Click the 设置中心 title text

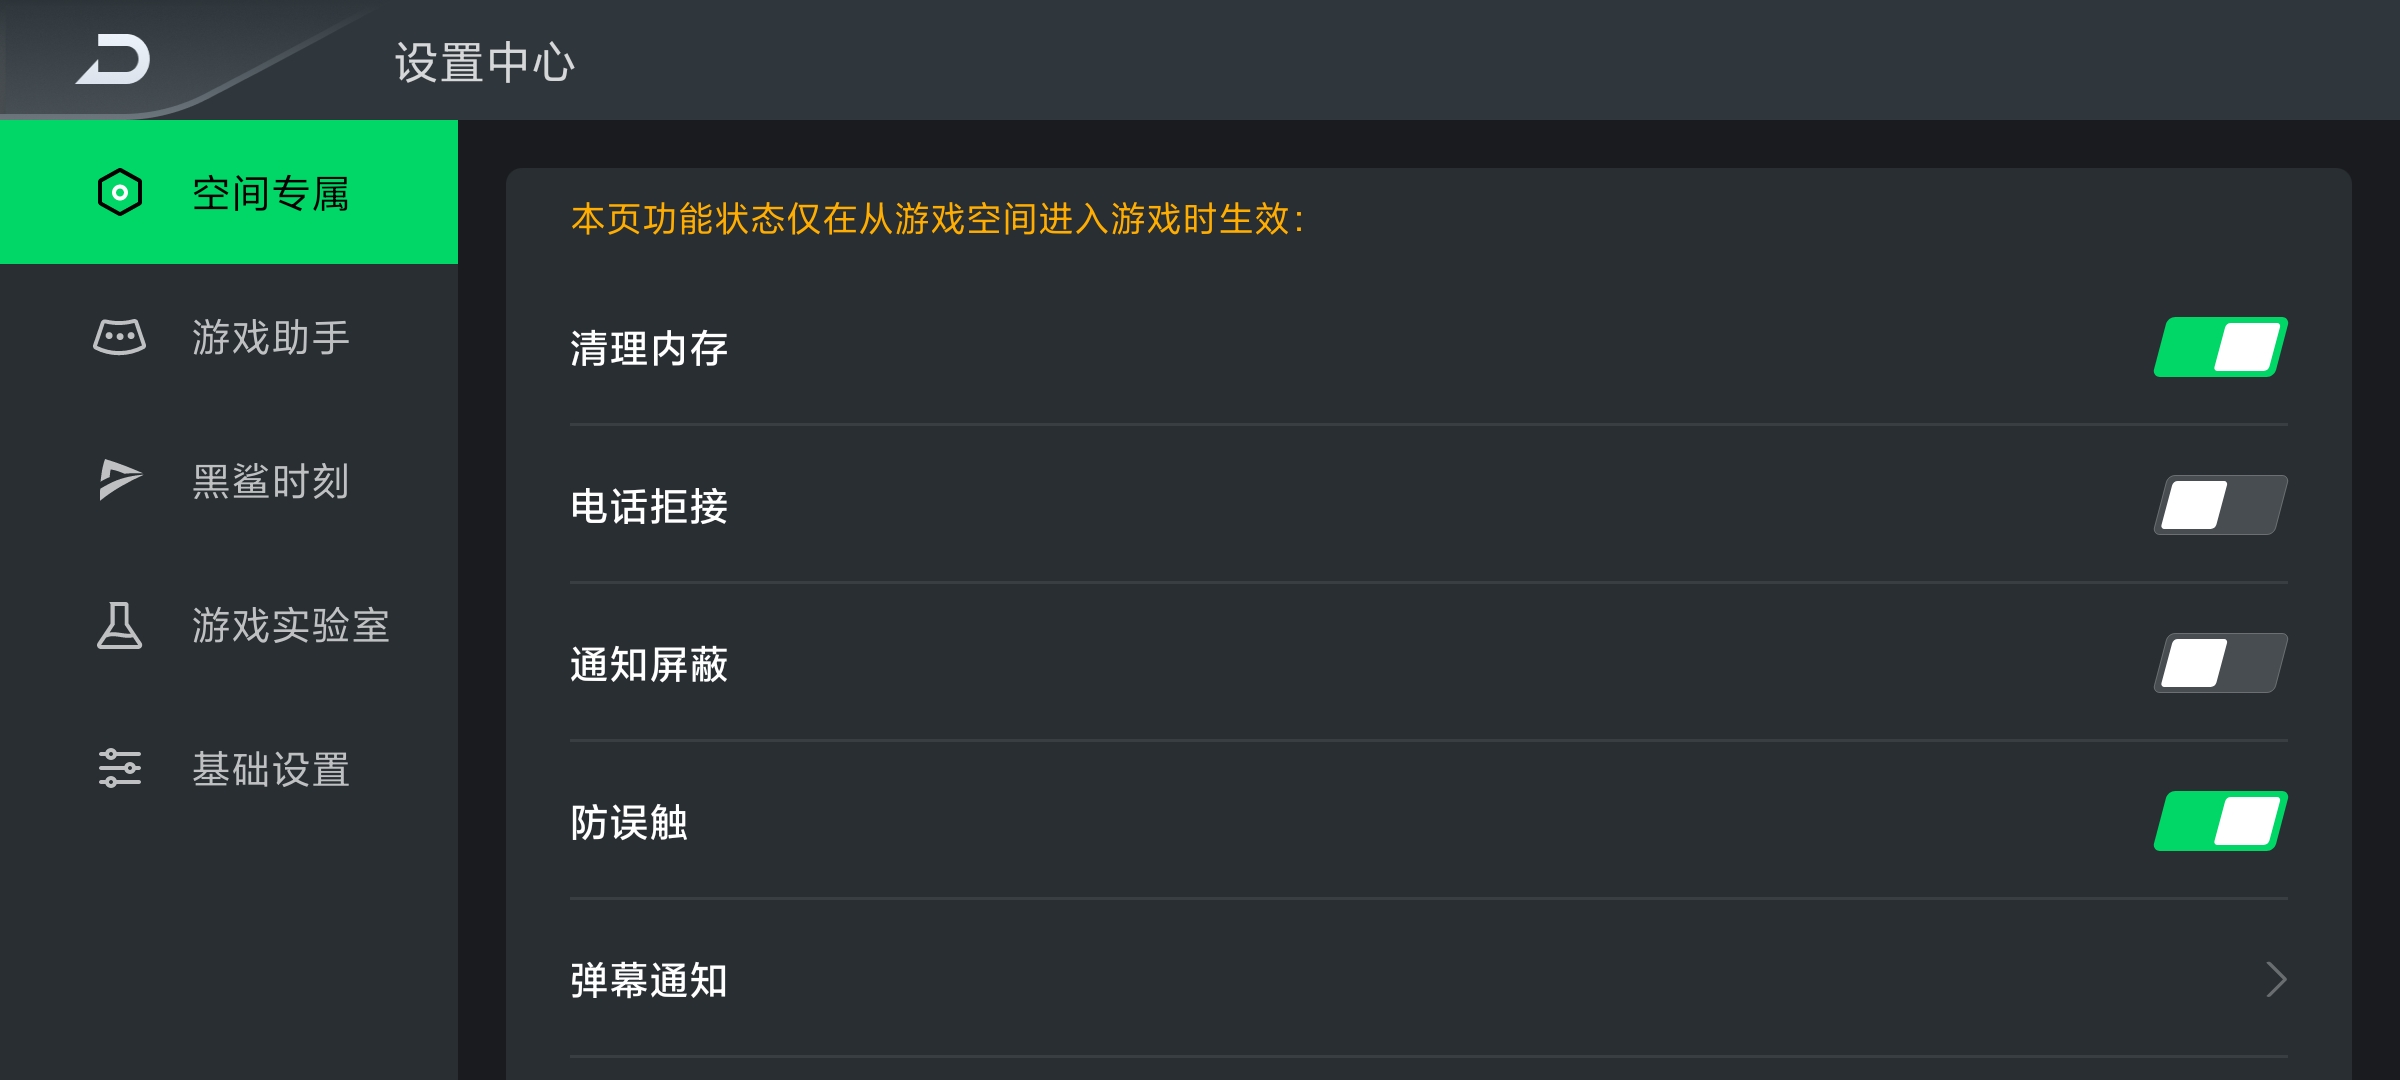click(485, 62)
